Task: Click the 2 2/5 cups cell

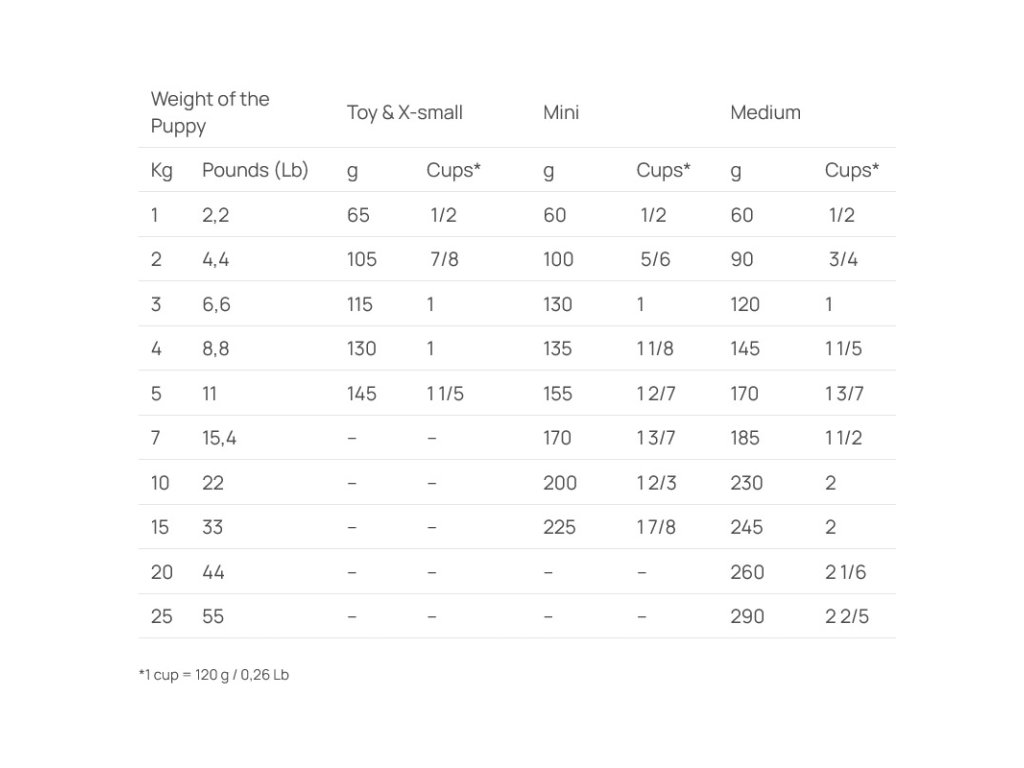Action: 846,616
